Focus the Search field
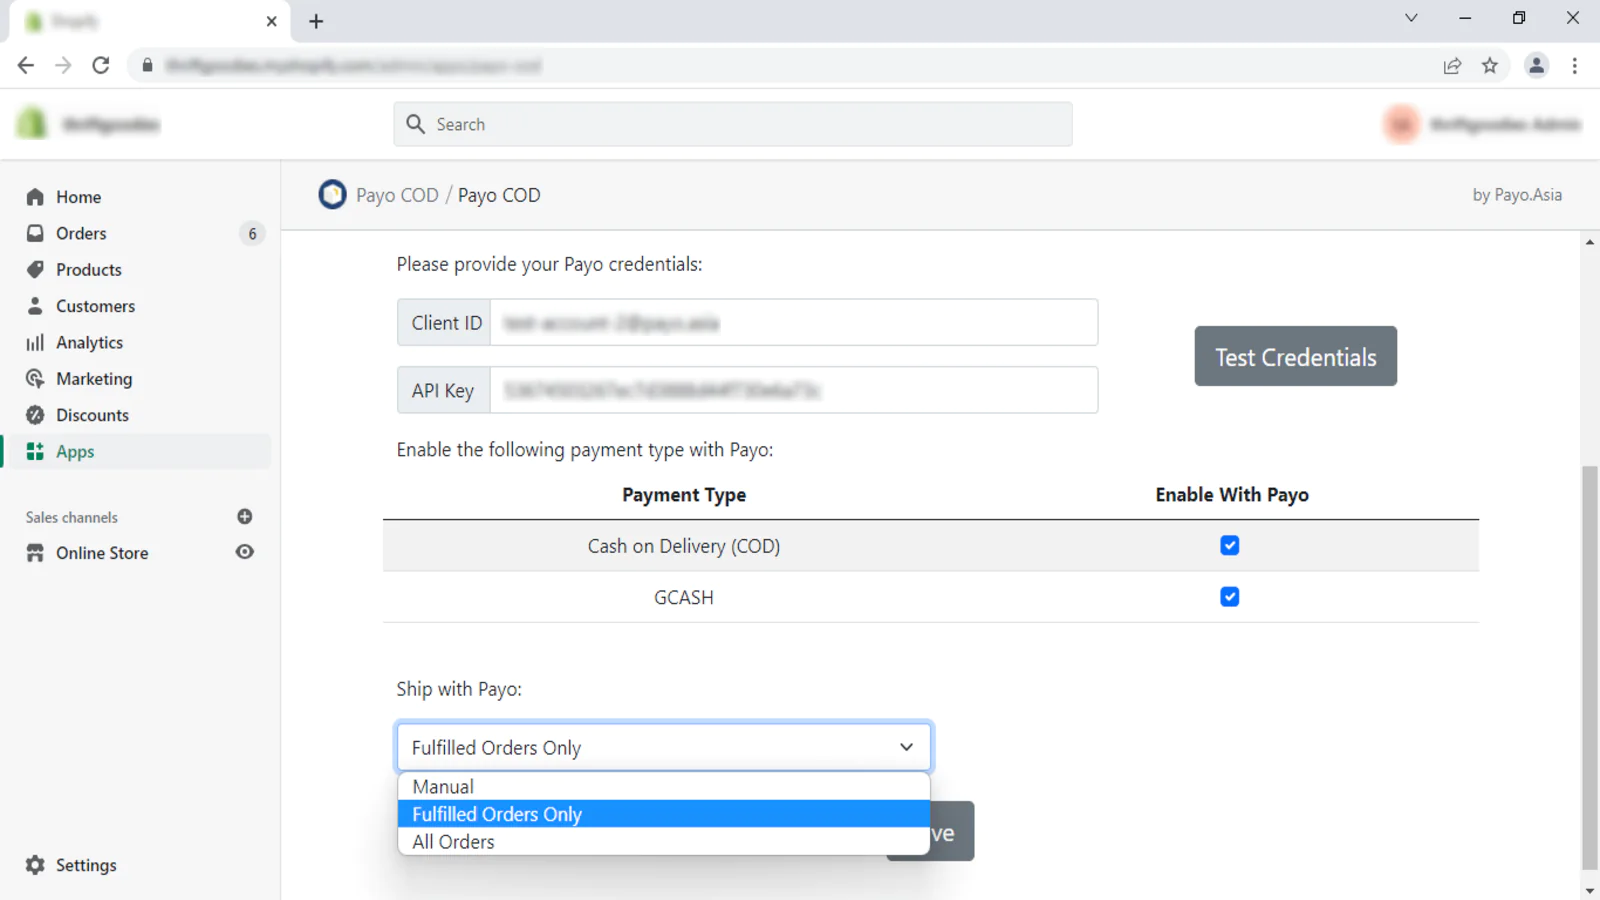This screenshot has height=900, width=1600. coord(733,124)
